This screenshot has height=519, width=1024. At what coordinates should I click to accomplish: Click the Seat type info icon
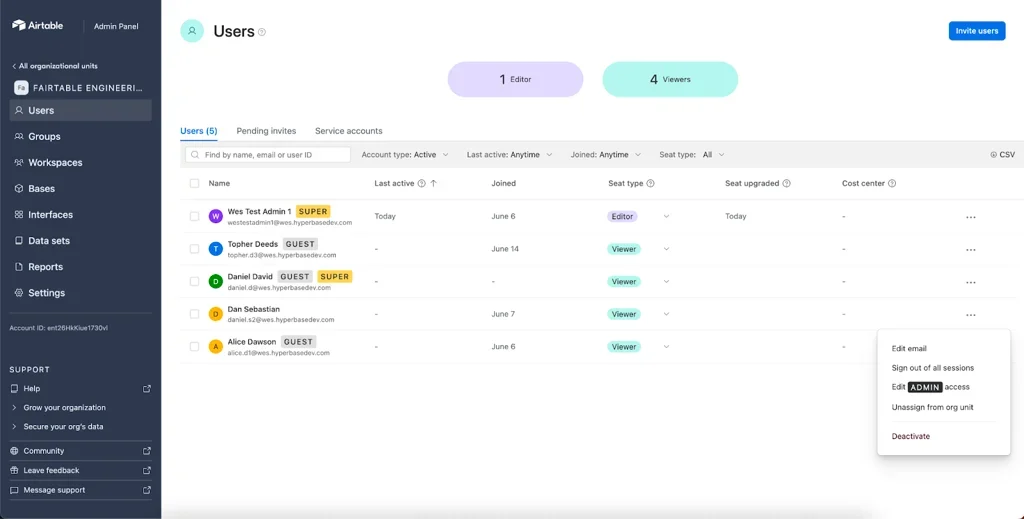(650, 183)
